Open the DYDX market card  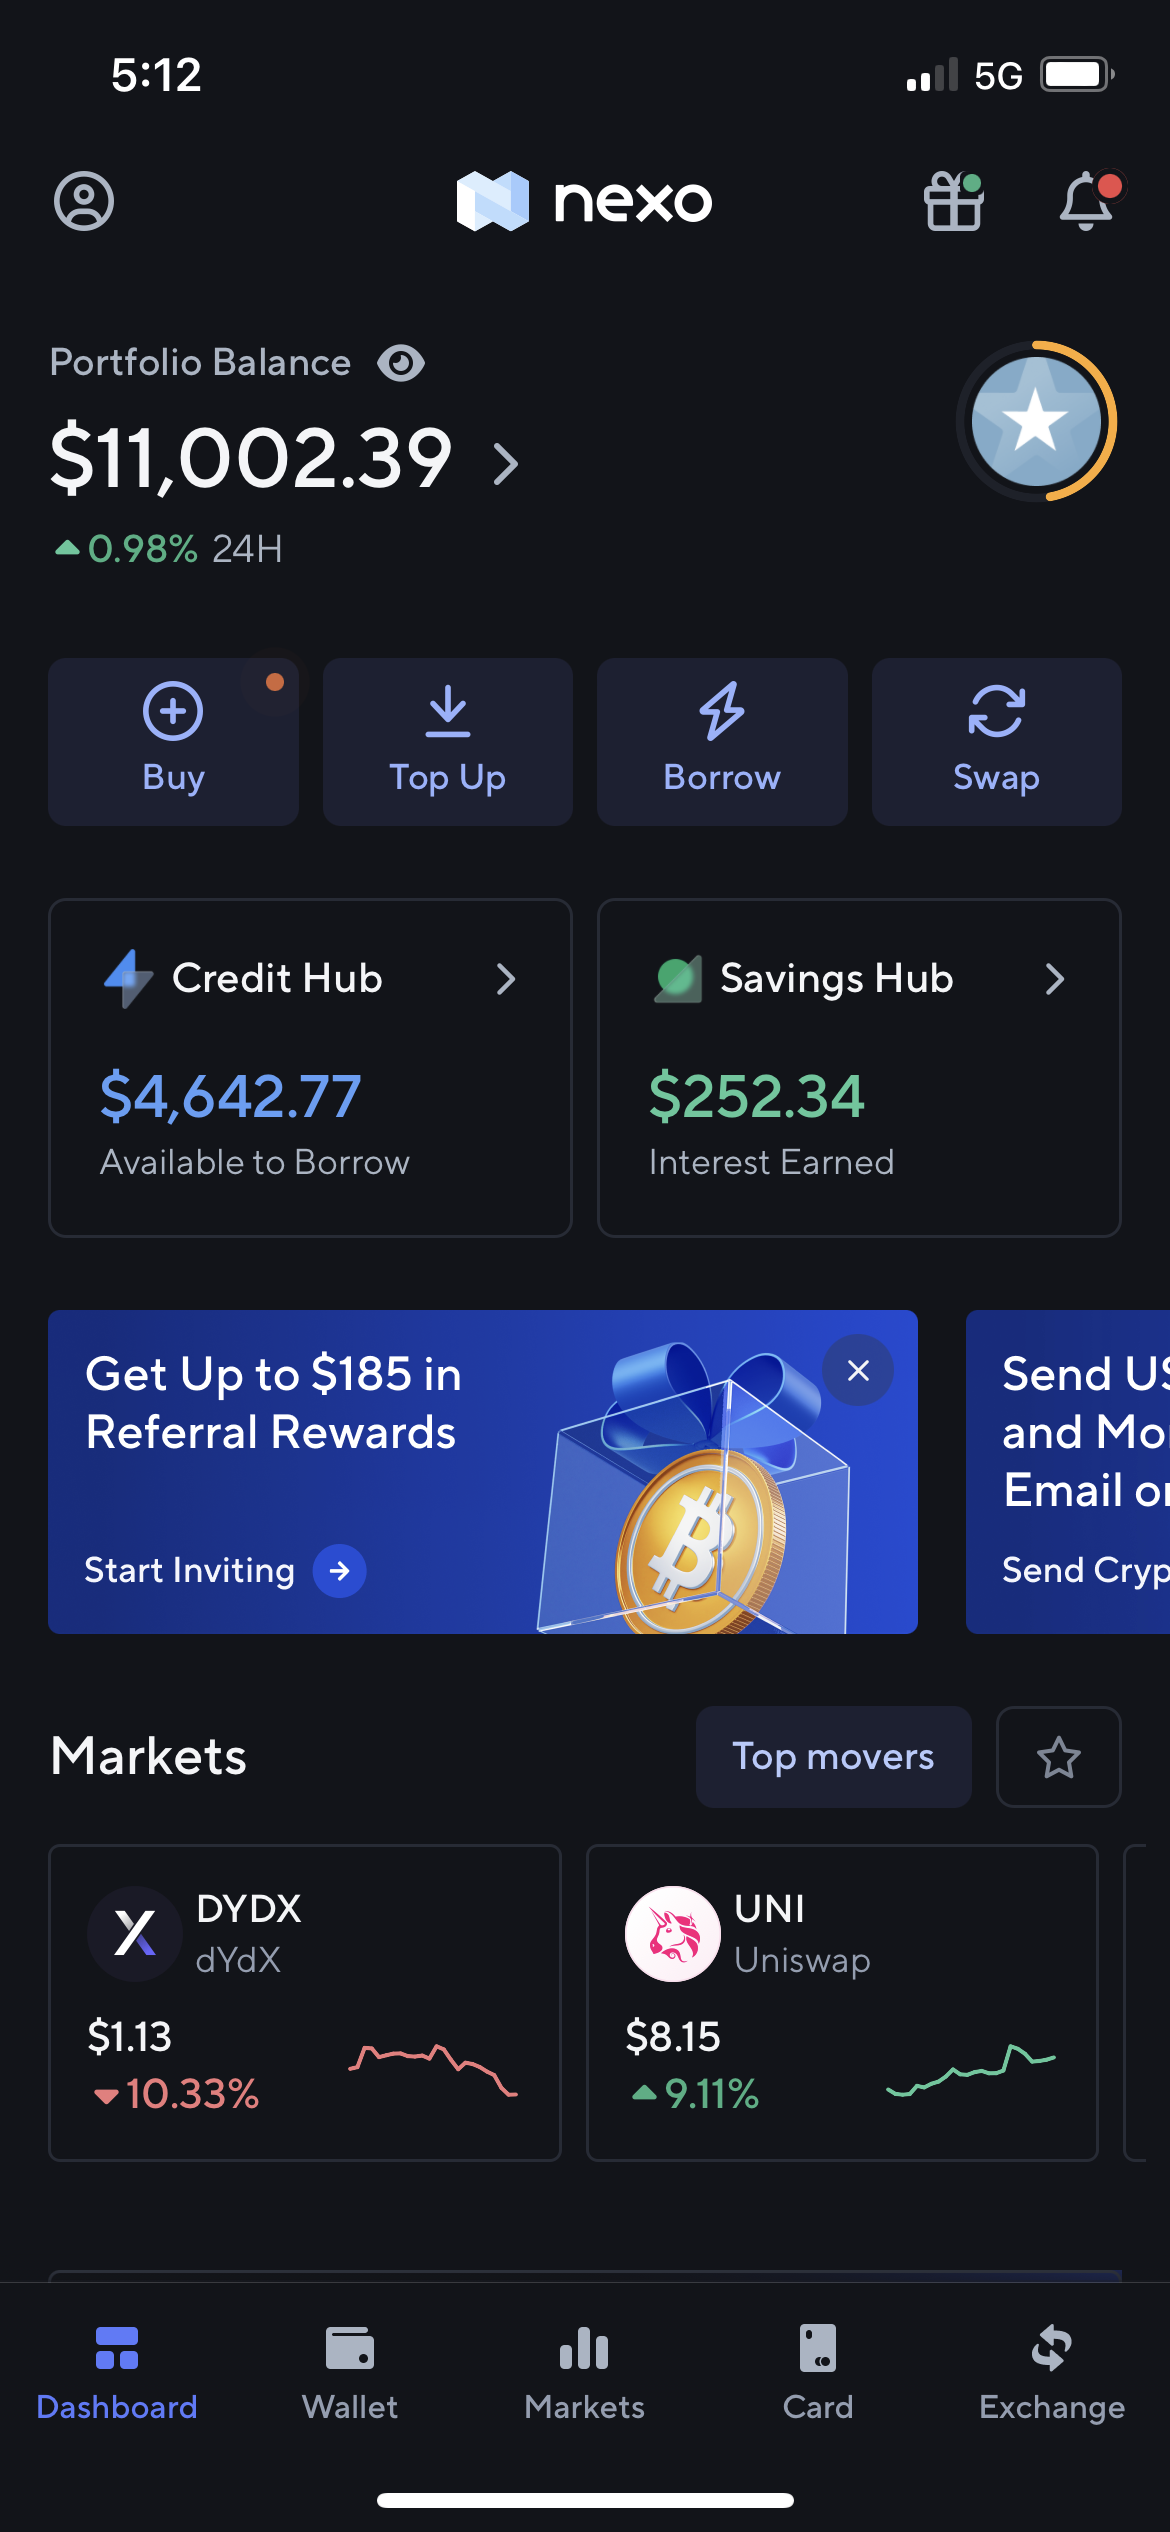305,2002
